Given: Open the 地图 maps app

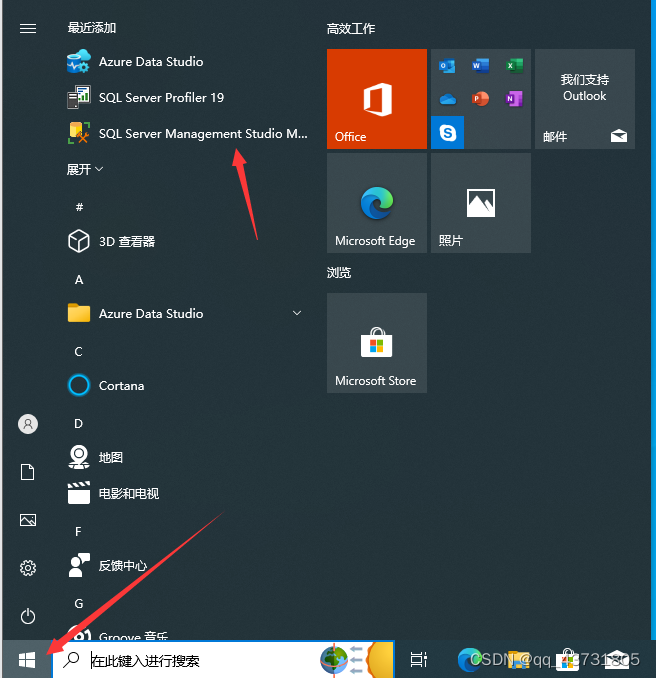Looking at the screenshot, I should [x=186, y=457].
